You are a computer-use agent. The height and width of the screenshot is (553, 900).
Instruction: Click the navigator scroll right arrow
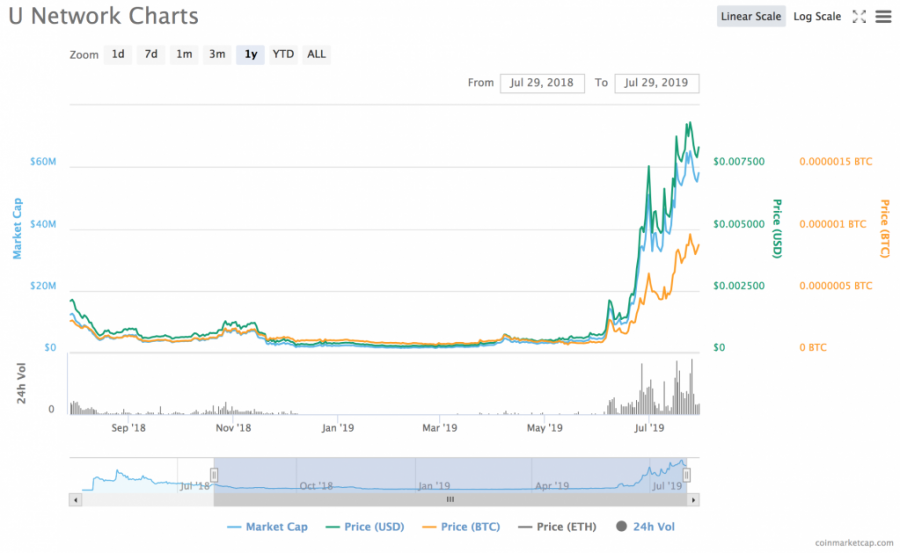(693, 500)
